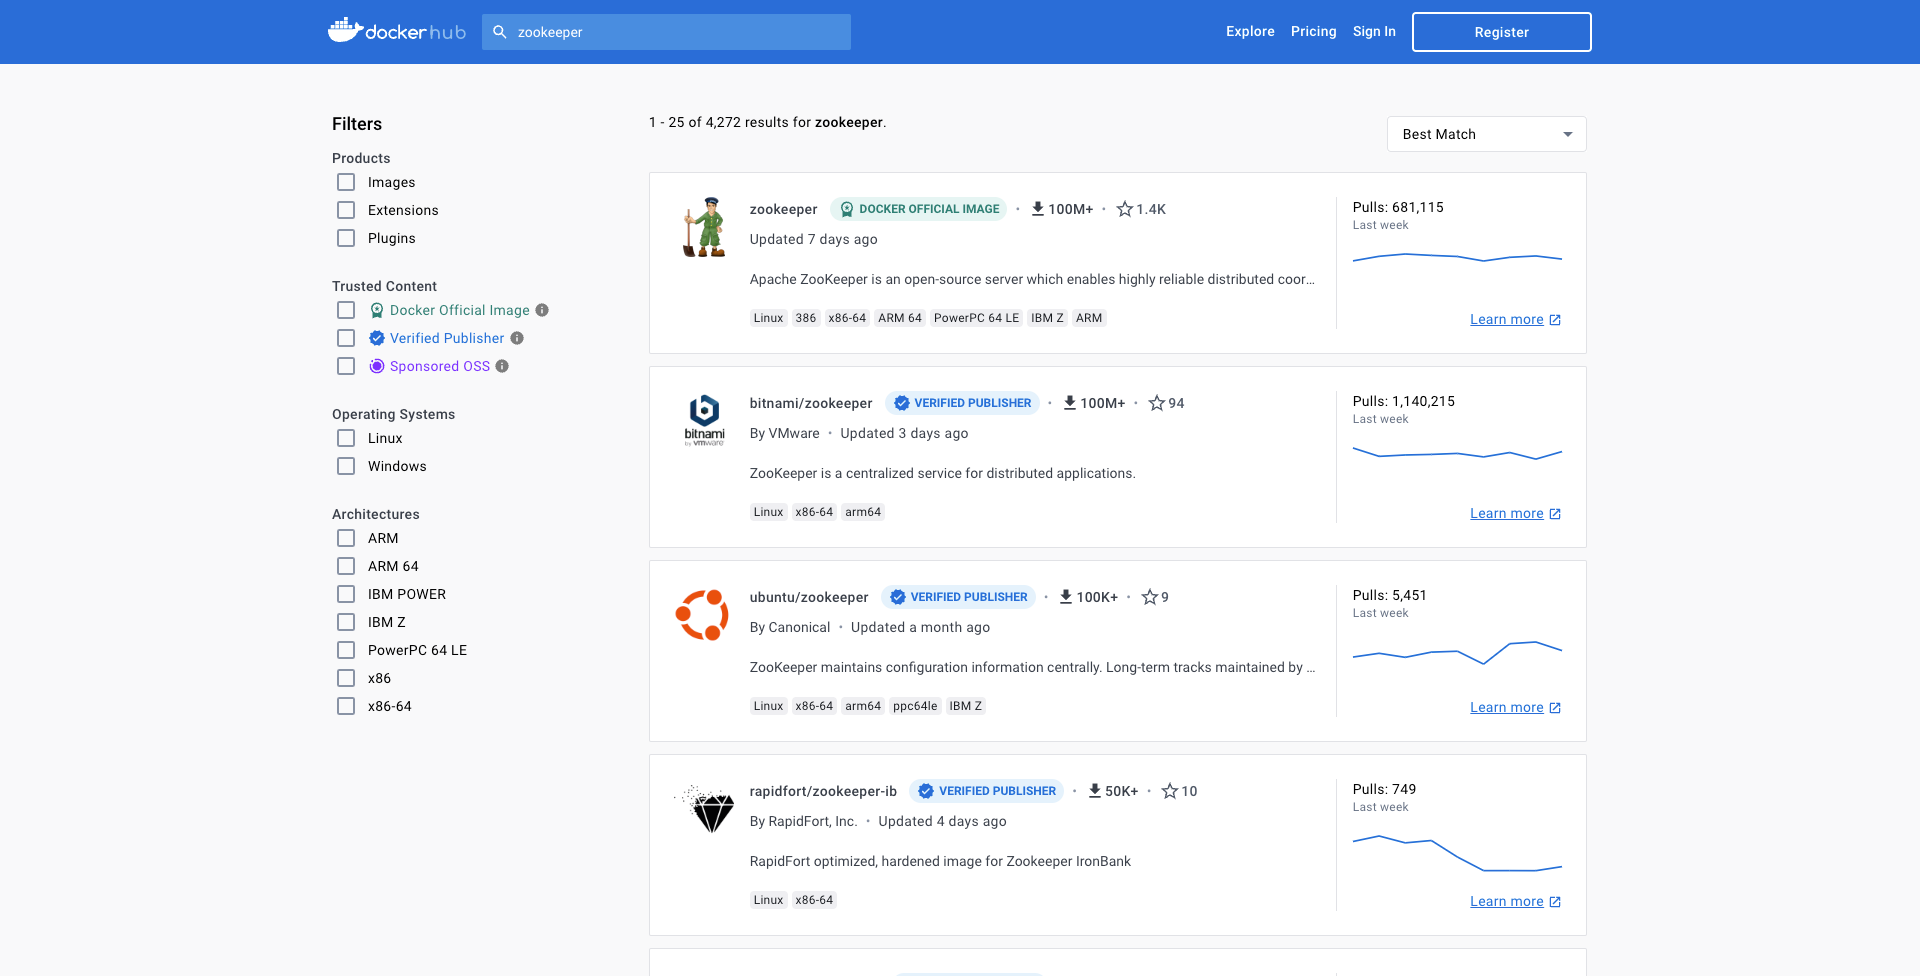The image size is (1920, 976).
Task: Toggle Docker Official Image checkbox
Action: (x=346, y=310)
